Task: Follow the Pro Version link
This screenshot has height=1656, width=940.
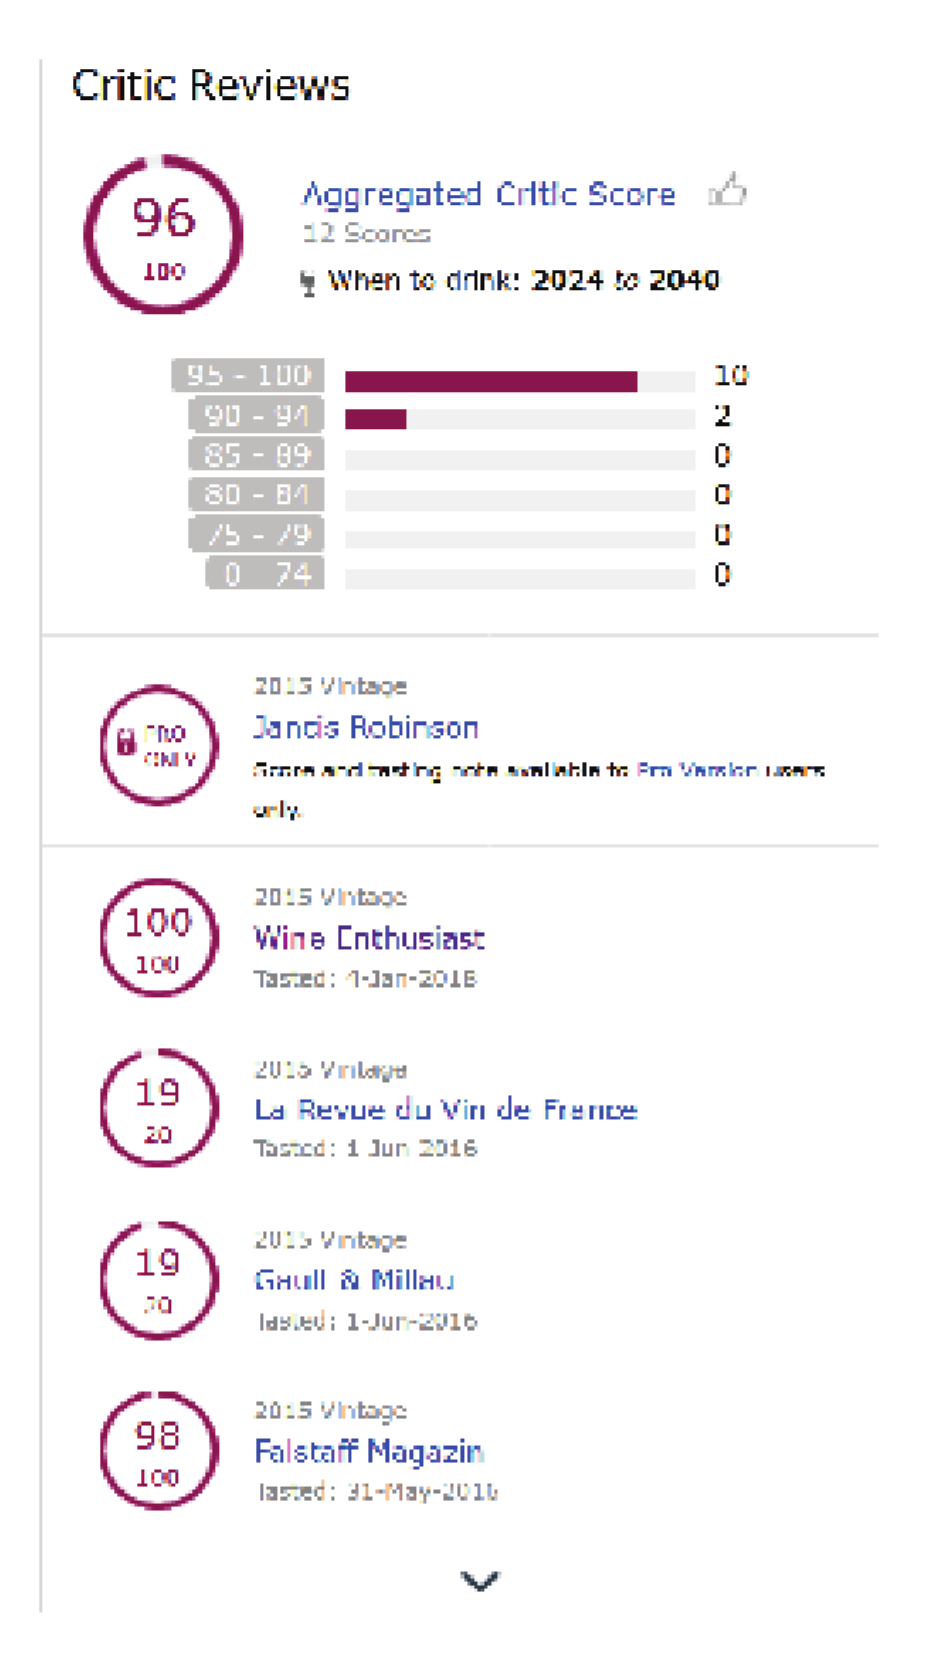Action: coord(695,770)
